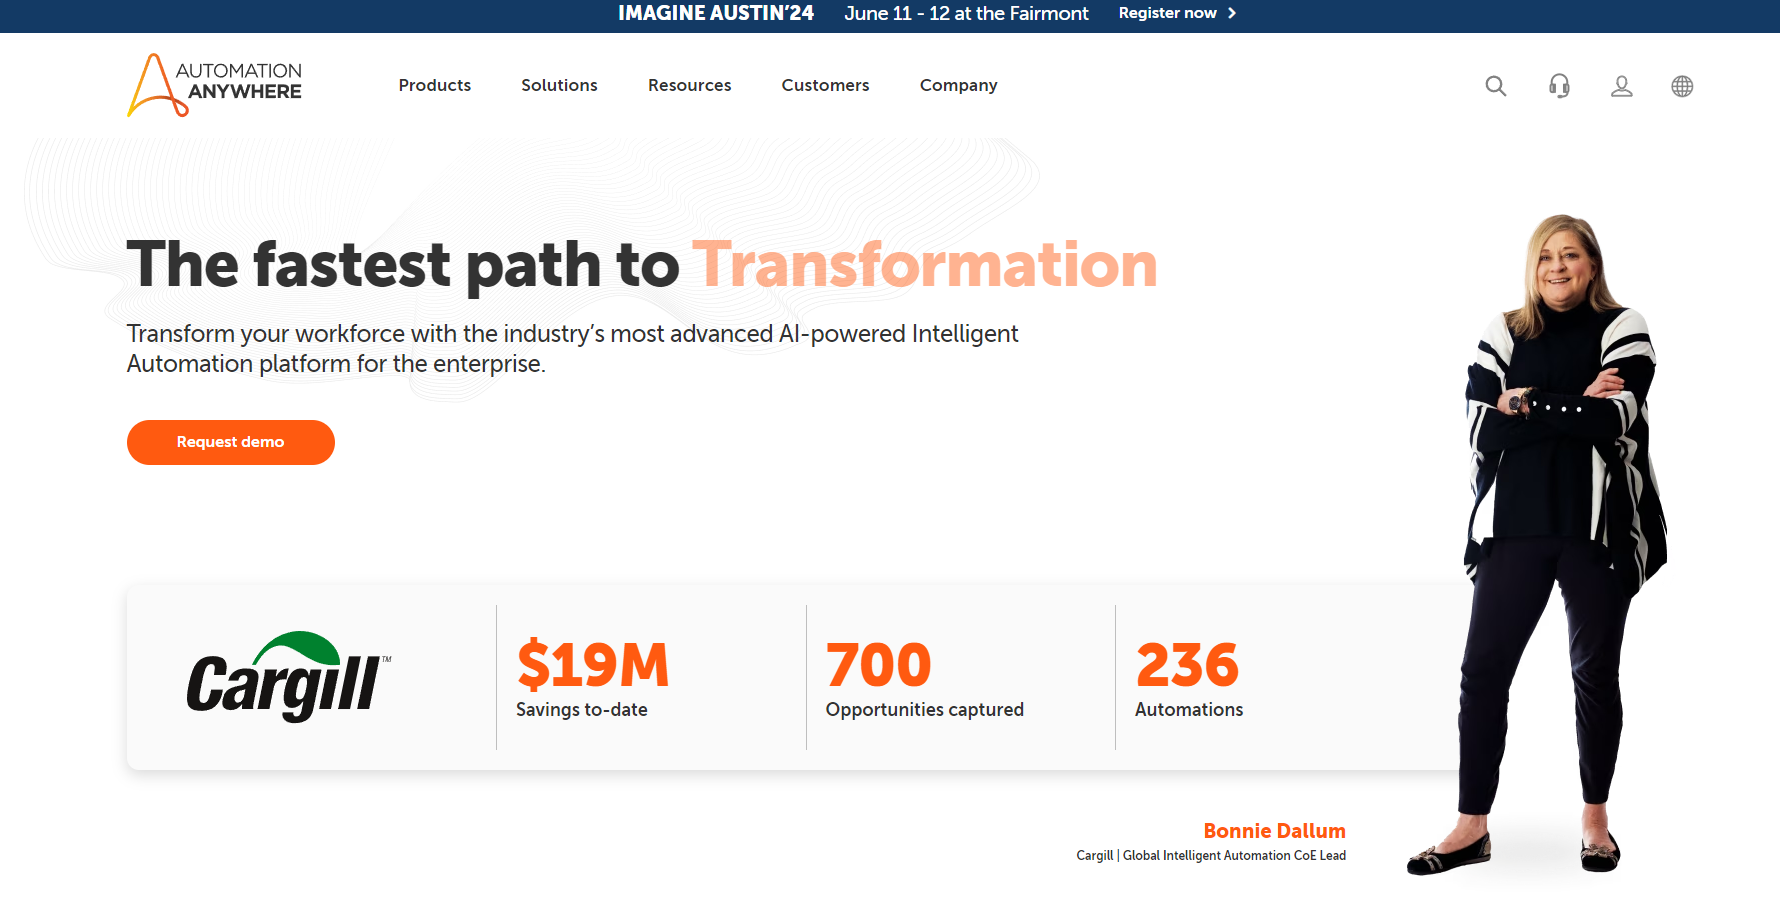Click the 236 Automations stat

point(1188,677)
